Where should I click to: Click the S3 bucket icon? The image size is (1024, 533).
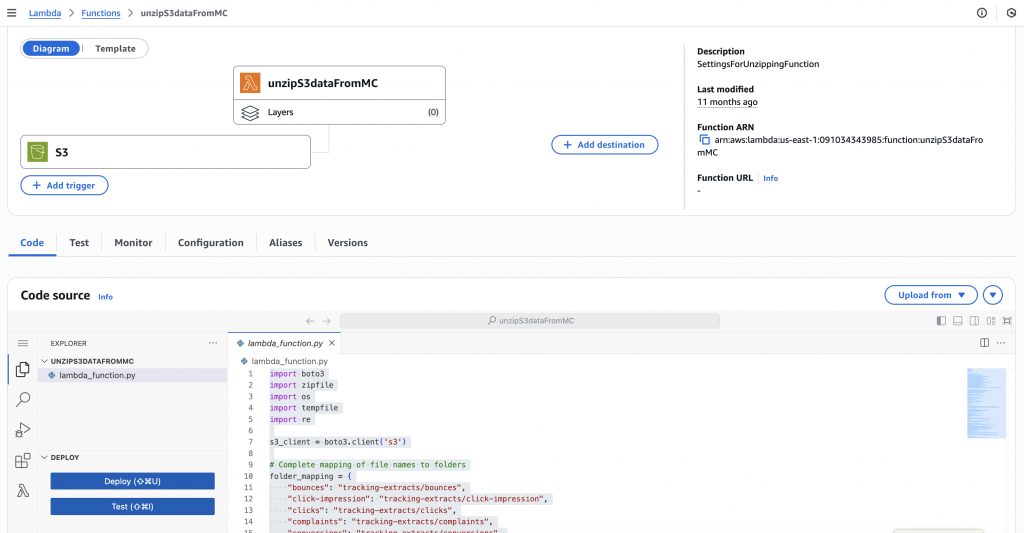[38, 152]
